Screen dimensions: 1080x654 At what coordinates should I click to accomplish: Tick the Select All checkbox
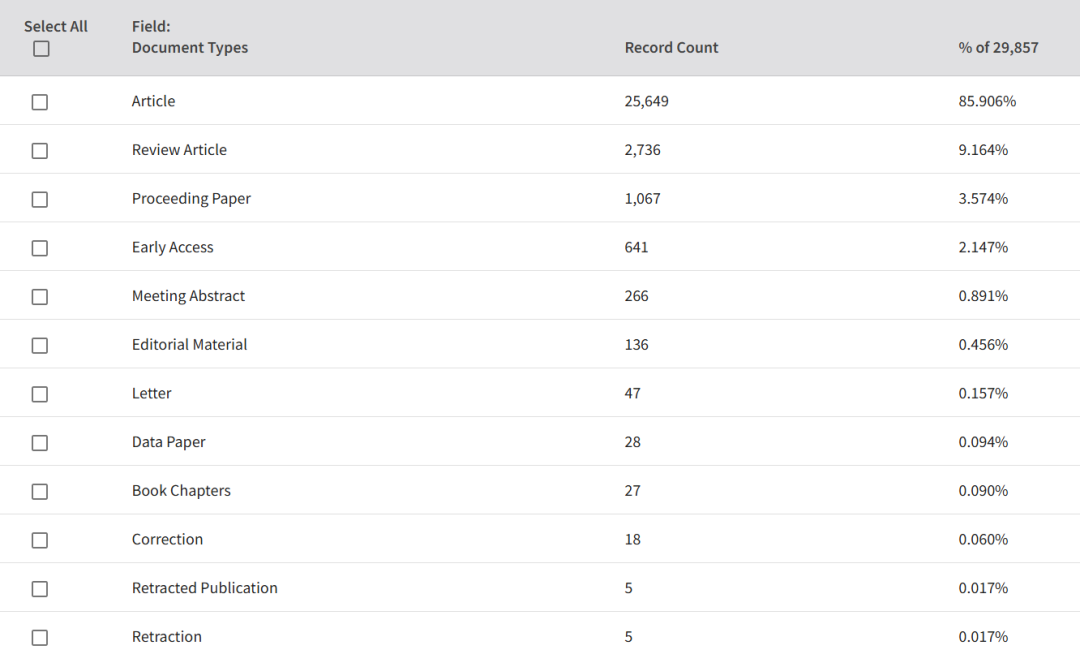[41, 49]
